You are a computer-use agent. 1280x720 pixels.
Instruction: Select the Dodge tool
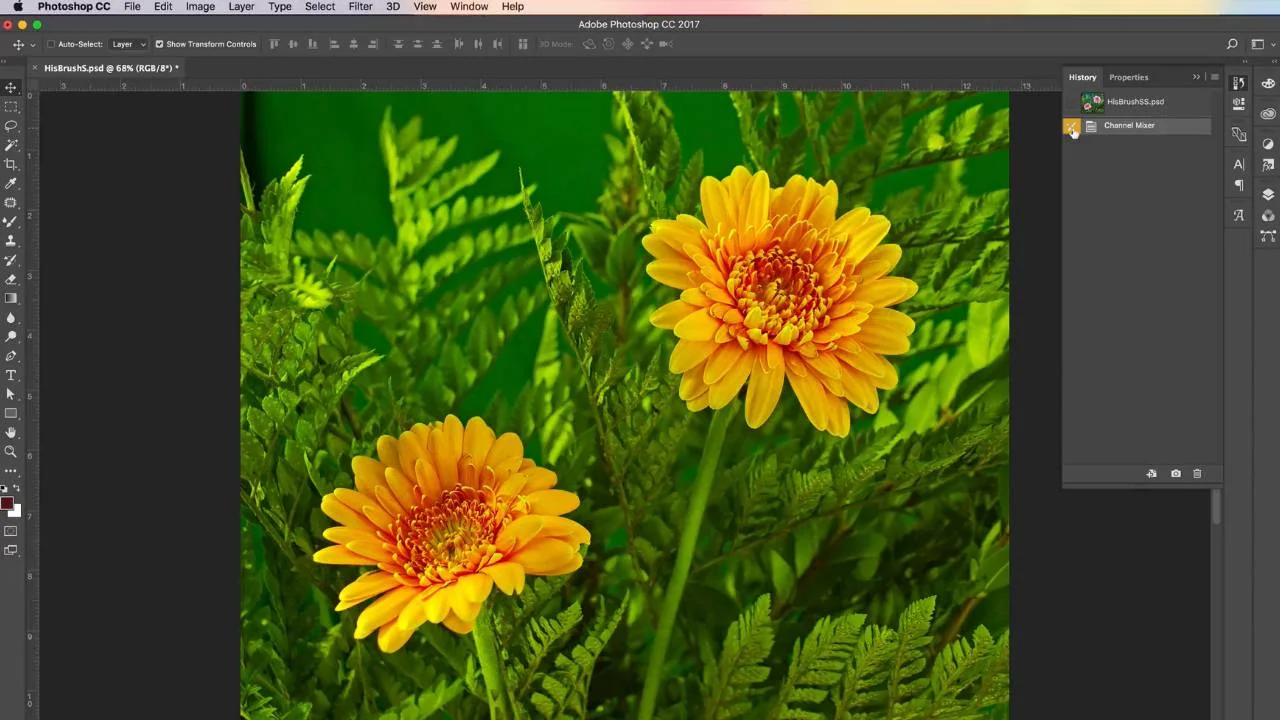(x=11, y=337)
